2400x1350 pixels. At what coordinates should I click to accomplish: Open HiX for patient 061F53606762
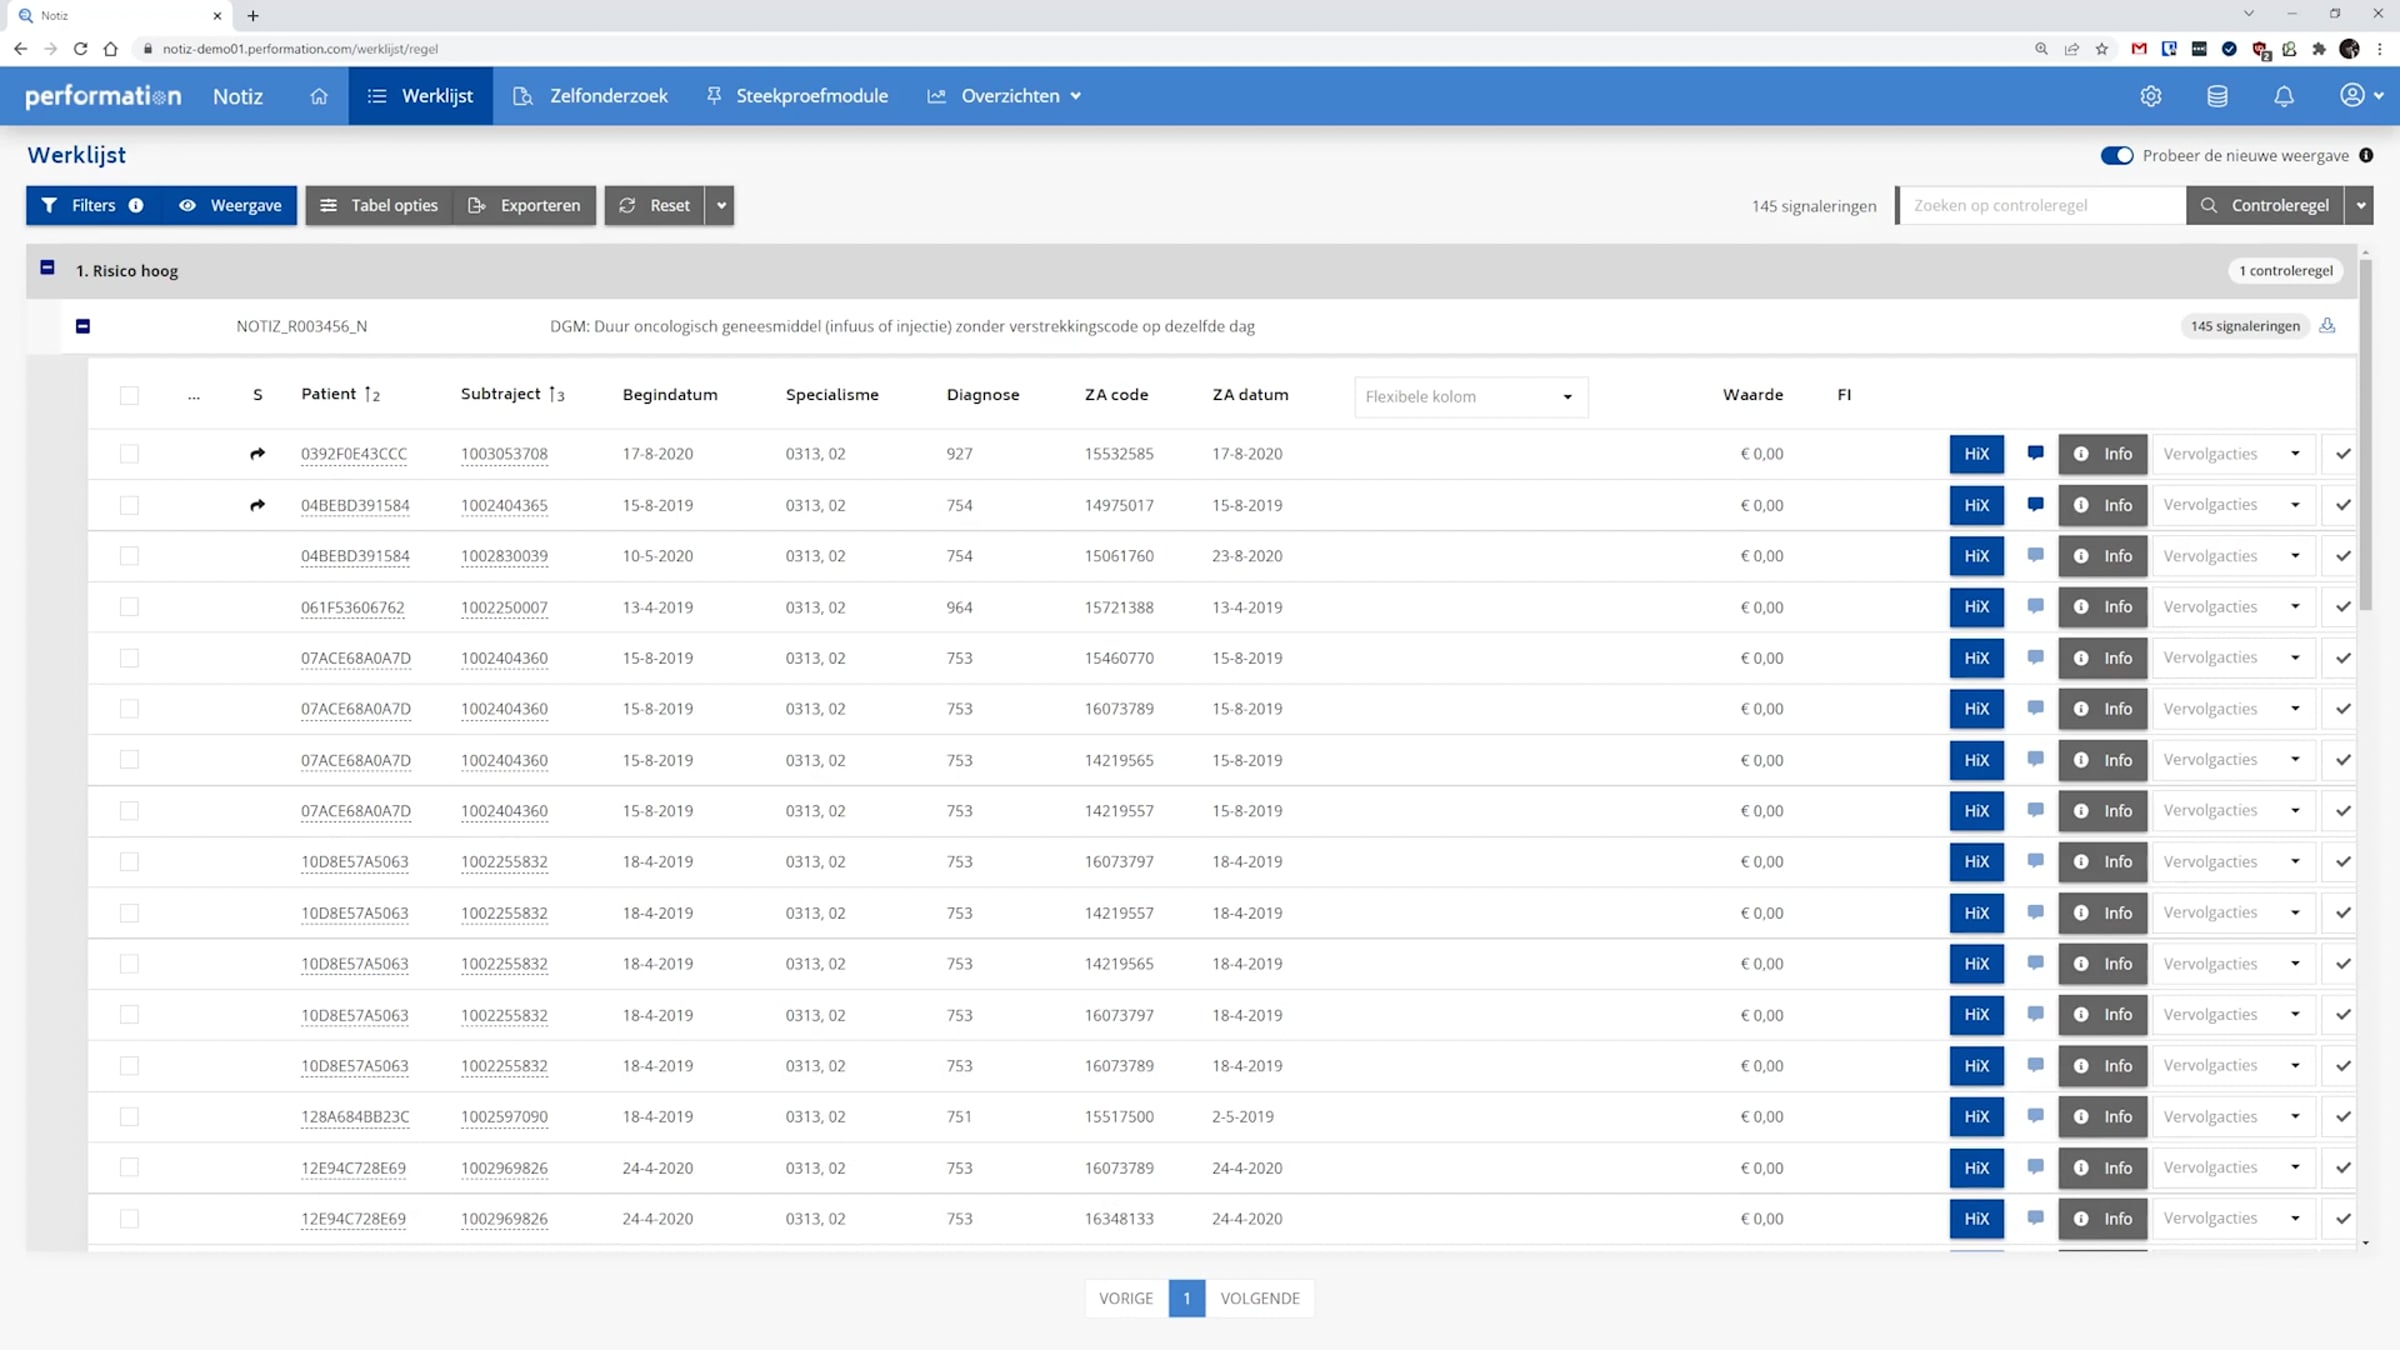pyautogui.click(x=1976, y=607)
